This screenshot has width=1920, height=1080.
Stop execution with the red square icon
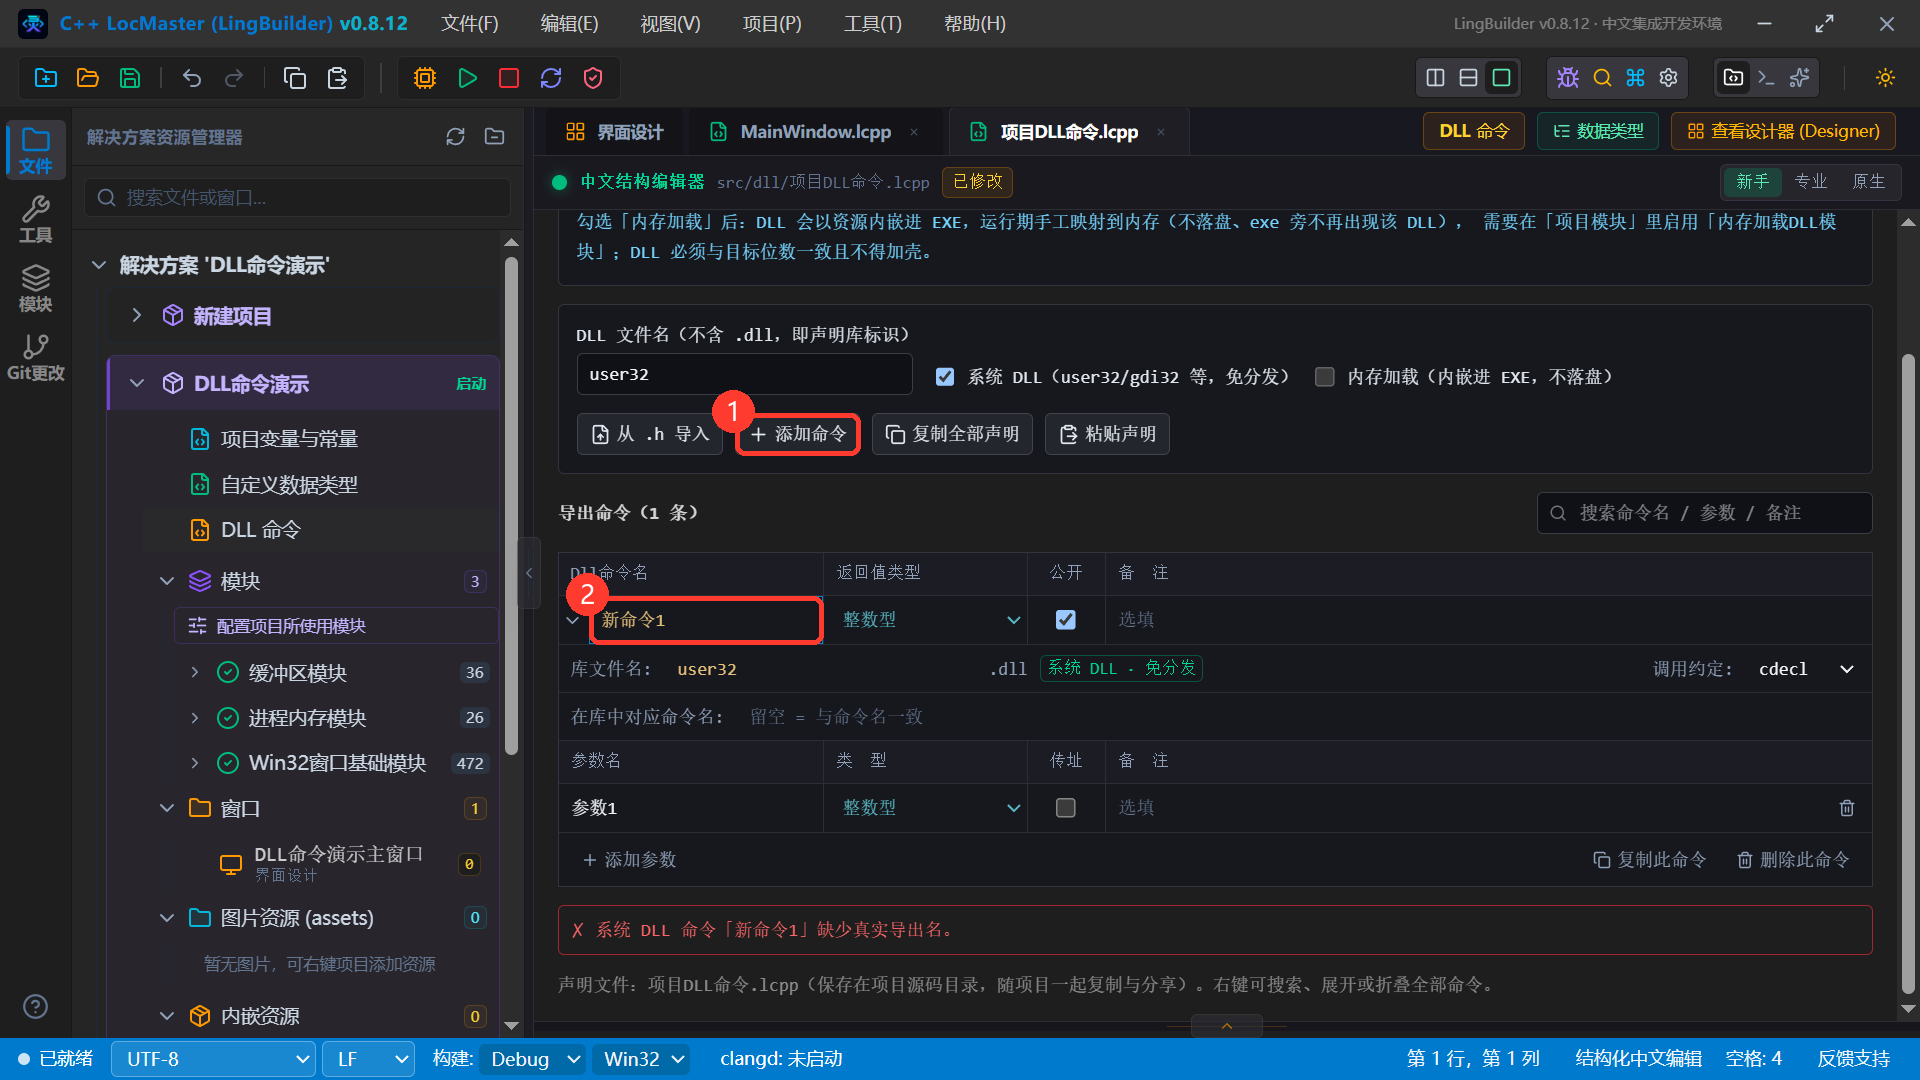coord(509,78)
